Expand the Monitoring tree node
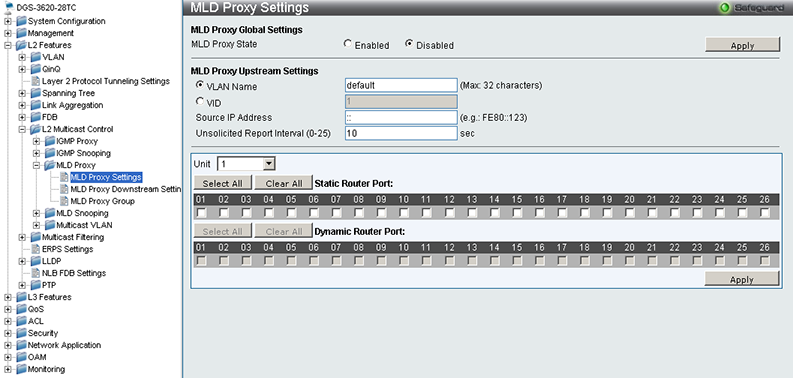The image size is (793, 378). click(7, 369)
